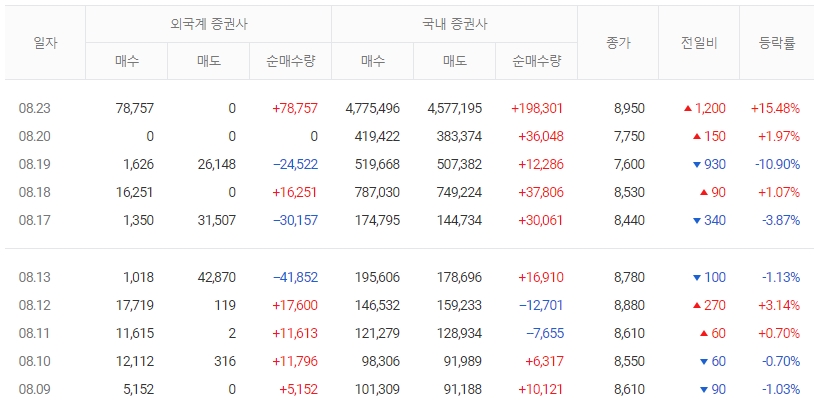Select the 08.09 date cell
The width and height of the screenshot is (824, 413).
coord(35,389)
